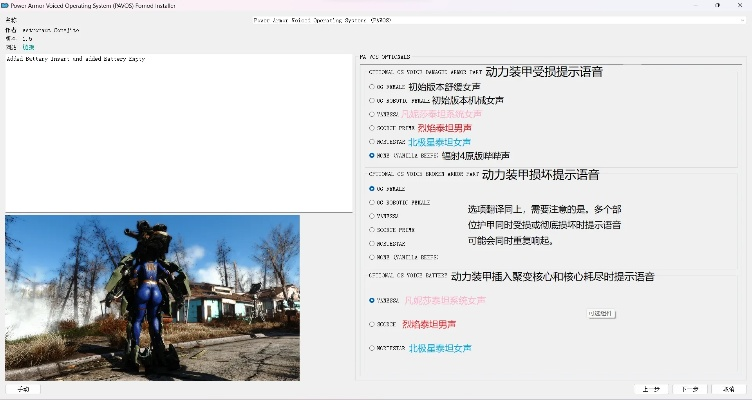Choose Rocket Prime in damaged armor group
Viewport: 752px width, 400px height.
(x=372, y=128)
